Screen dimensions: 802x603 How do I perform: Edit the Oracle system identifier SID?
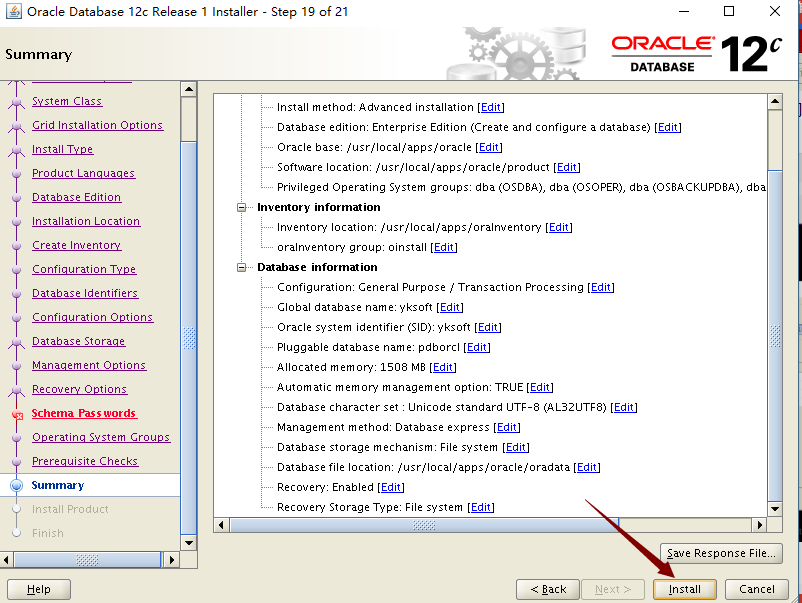(x=487, y=327)
